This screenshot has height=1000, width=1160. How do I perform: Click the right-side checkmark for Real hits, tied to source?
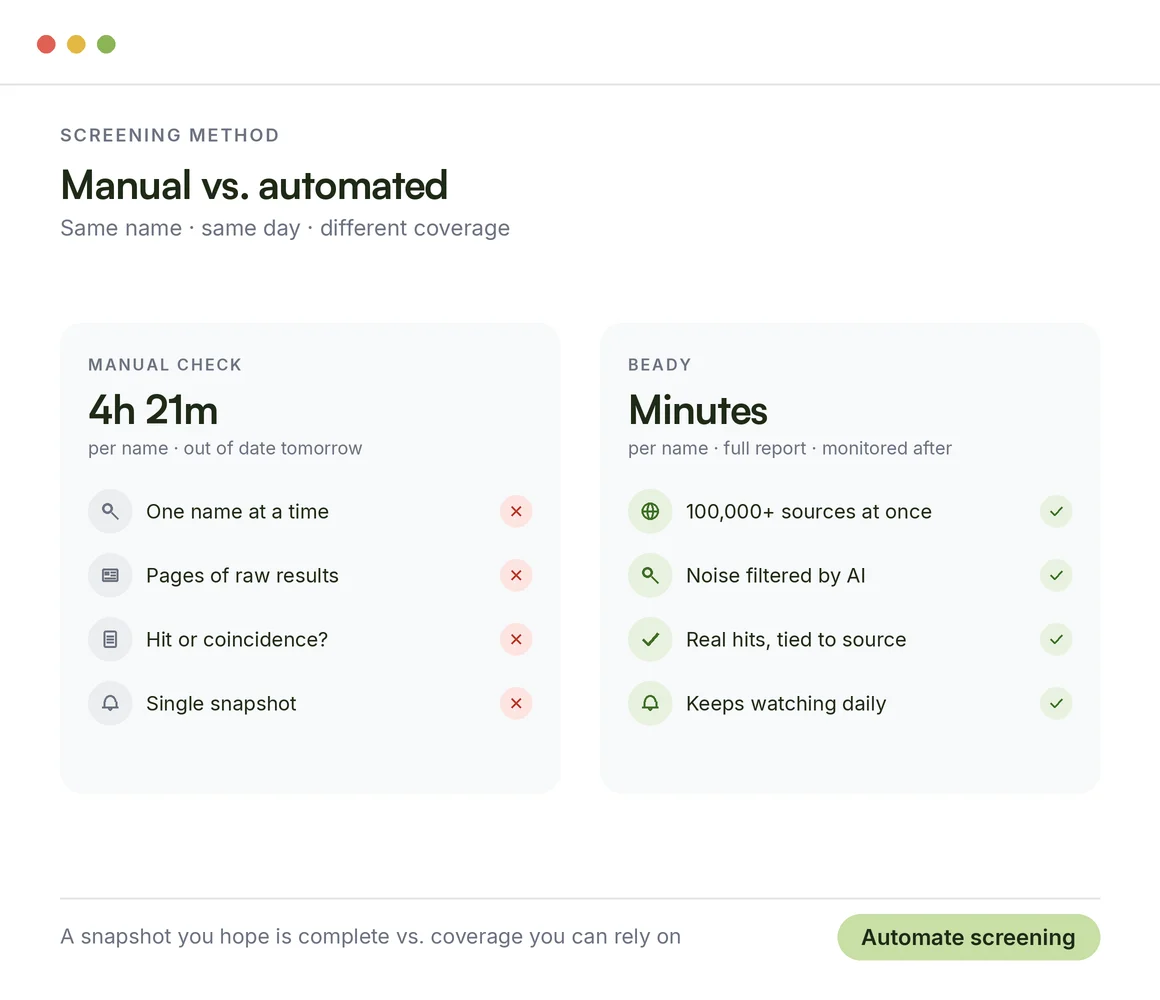pyautogui.click(x=1056, y=639)
